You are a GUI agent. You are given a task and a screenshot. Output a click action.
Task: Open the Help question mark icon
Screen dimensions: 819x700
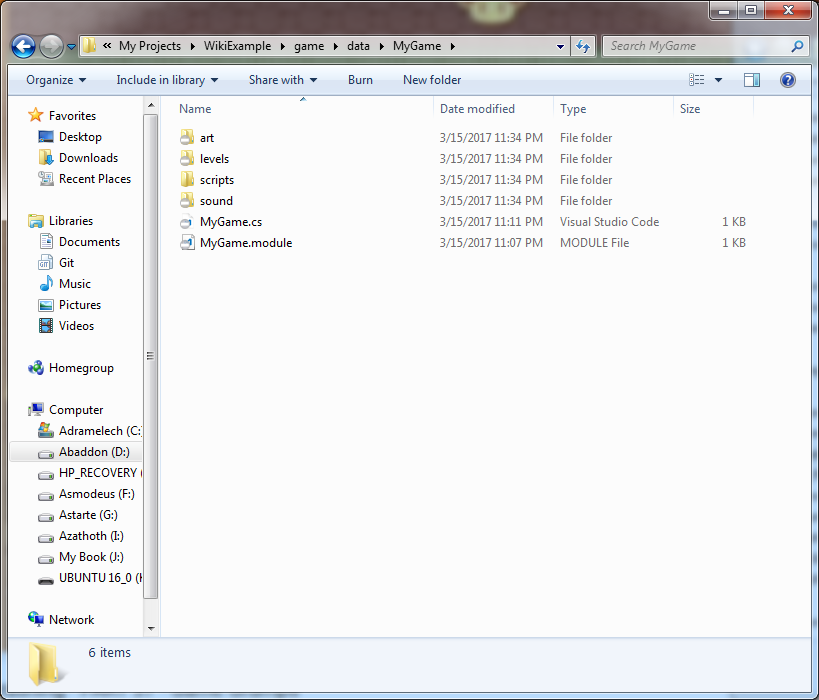coord(787,80)
